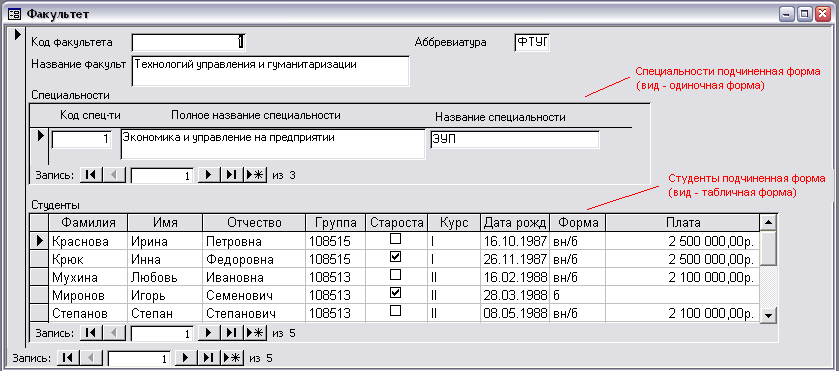Add new record in Студенты navigator
Image resolution: width=839 pixels, height=371 pixels.
point(255,332)
